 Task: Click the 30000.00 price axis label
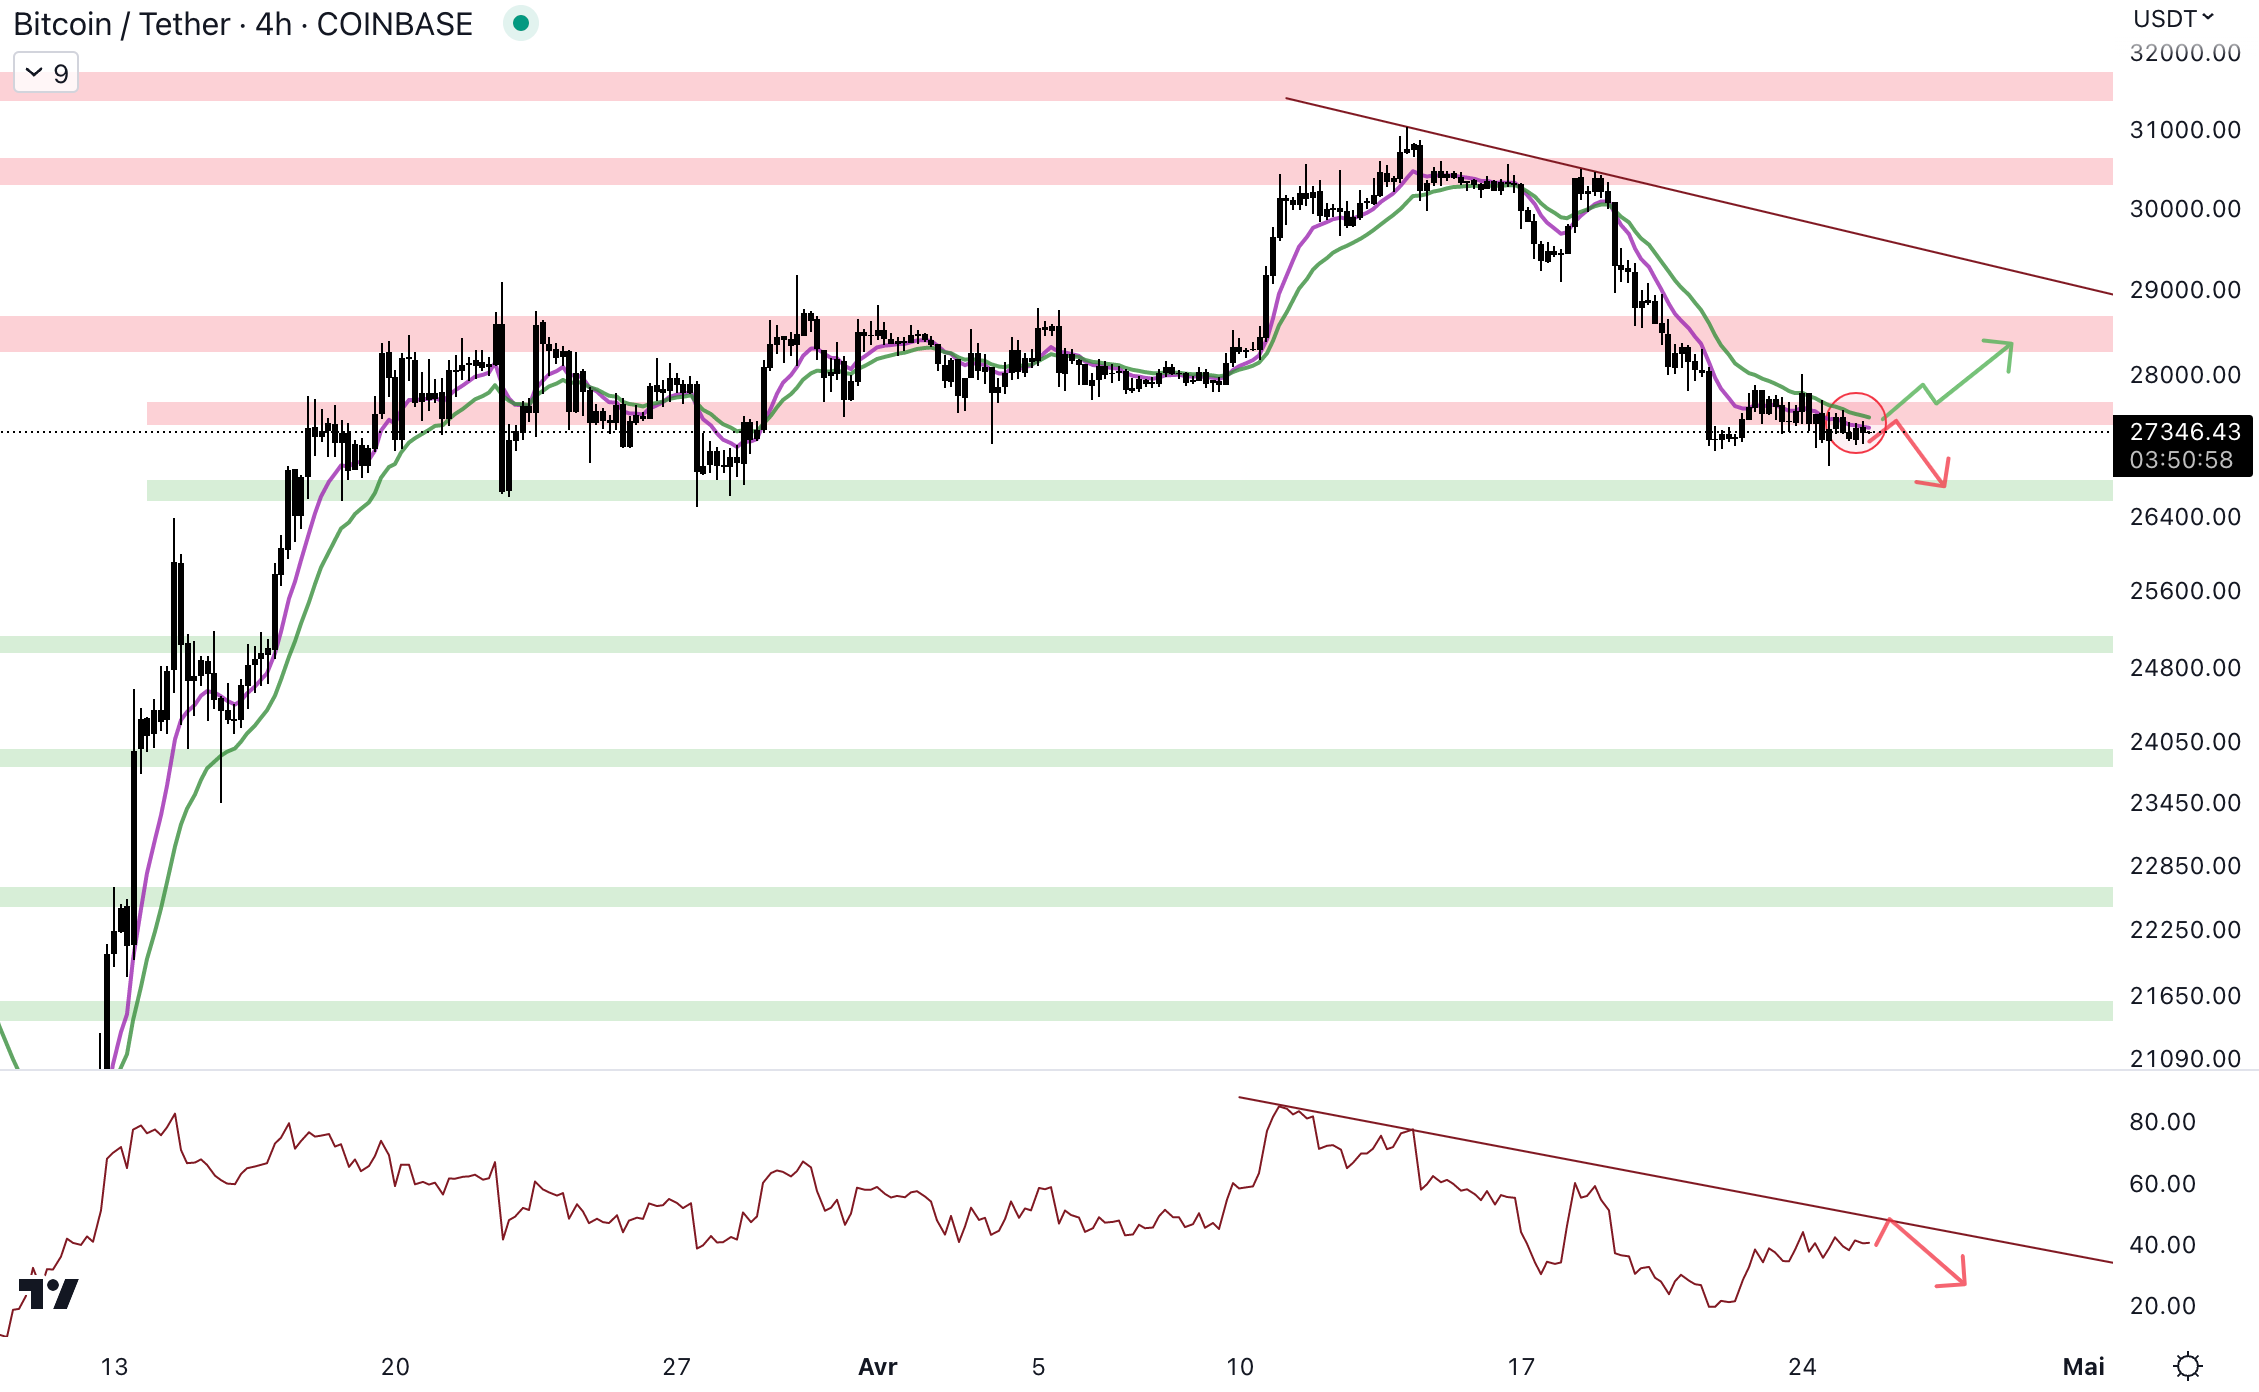point(2184,209)
